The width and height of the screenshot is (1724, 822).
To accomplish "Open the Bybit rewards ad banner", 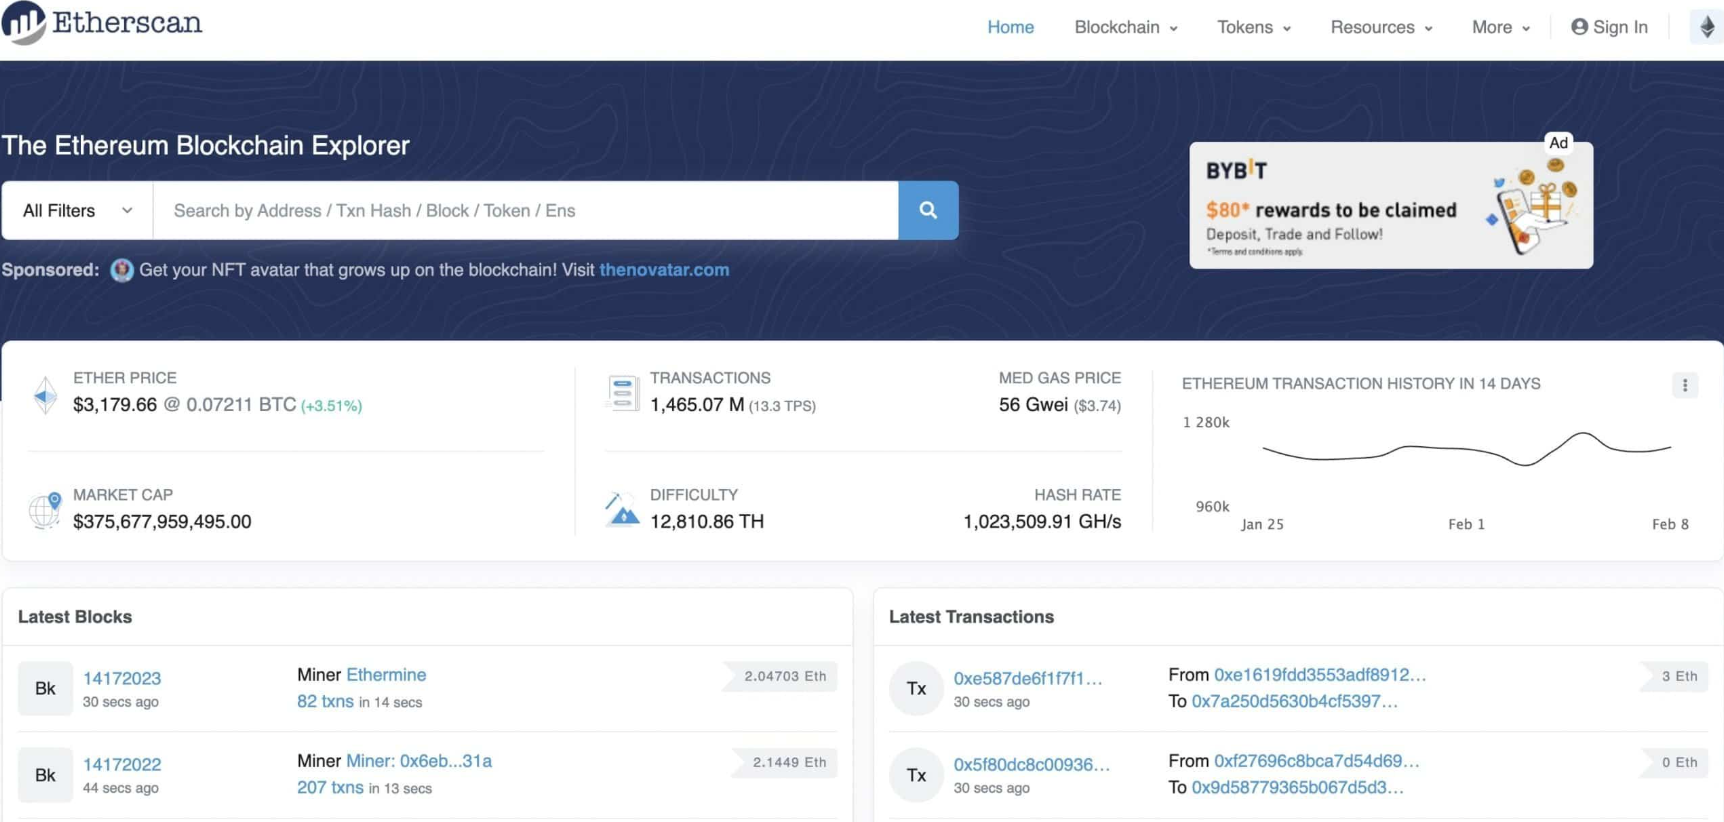I will click(1391, 205).
